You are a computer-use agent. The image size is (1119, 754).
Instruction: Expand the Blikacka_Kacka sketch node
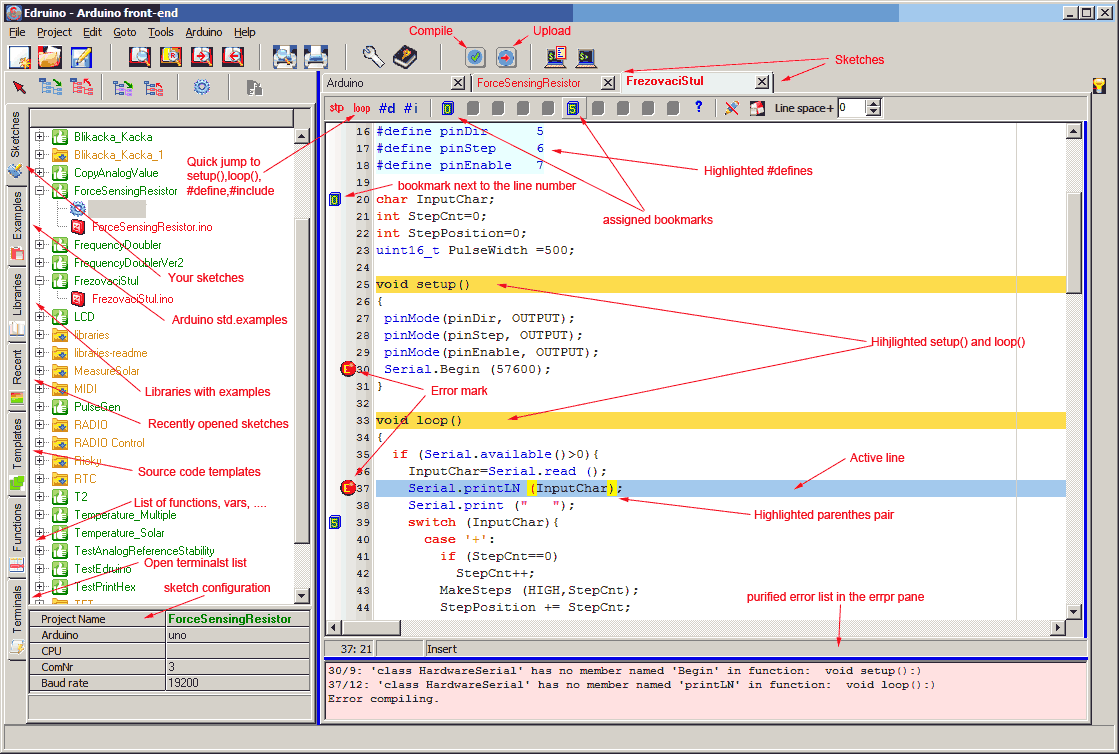(40, 137)
